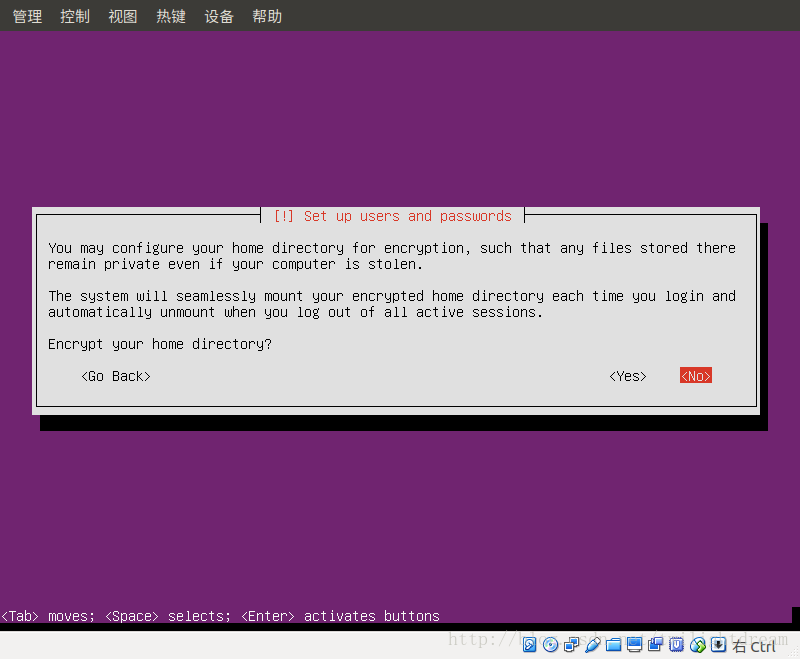Open the 控制 menu
Screen dimensions: 800x659
click(x=74, y=15)
